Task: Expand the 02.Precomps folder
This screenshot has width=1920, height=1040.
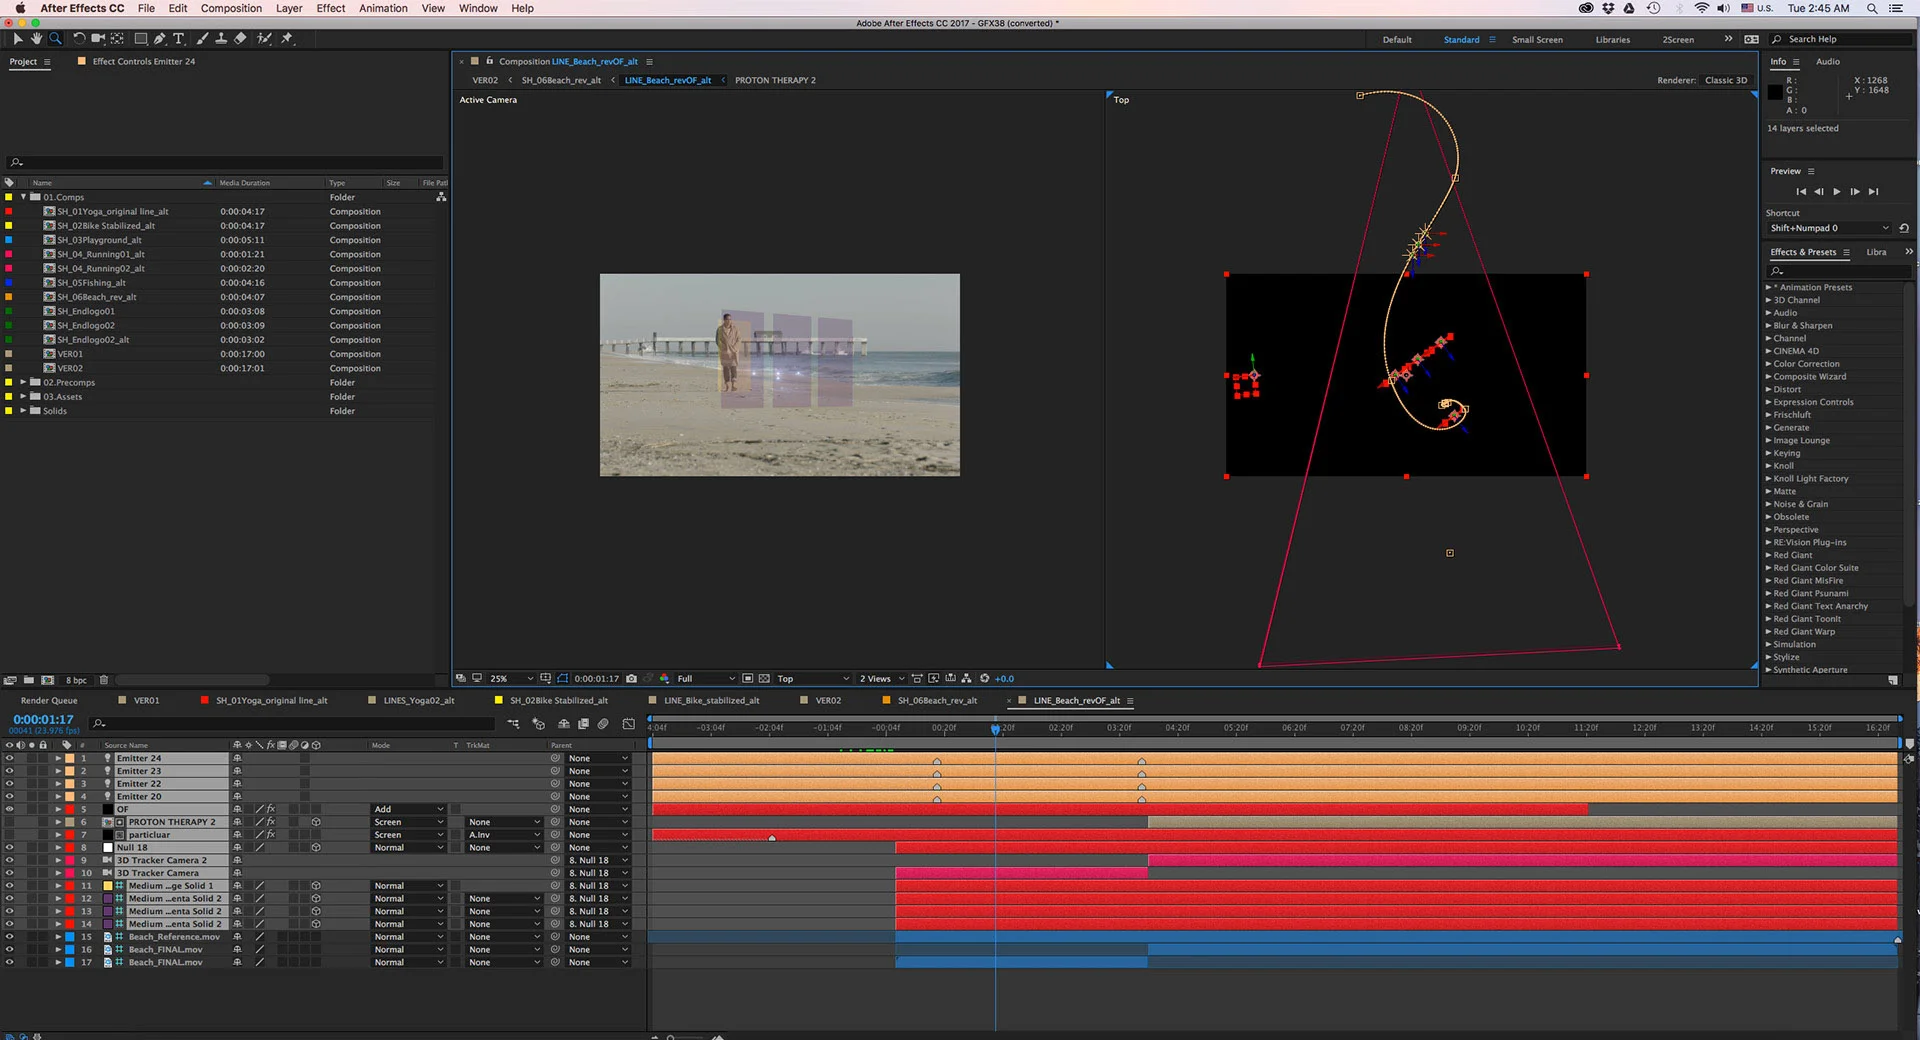Action: [x=23, y=383]
